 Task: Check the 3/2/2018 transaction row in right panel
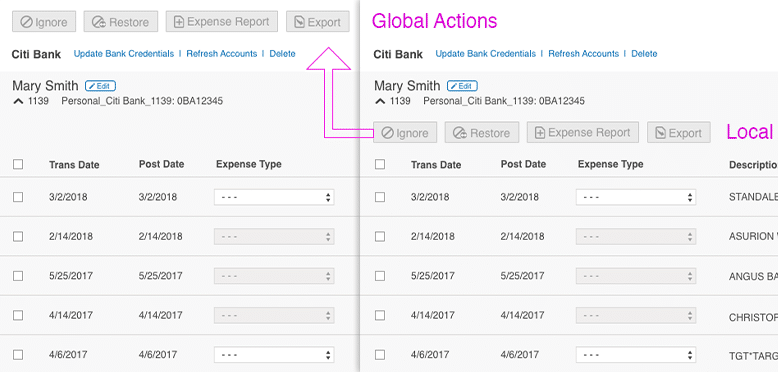click(x=380, y=197)
